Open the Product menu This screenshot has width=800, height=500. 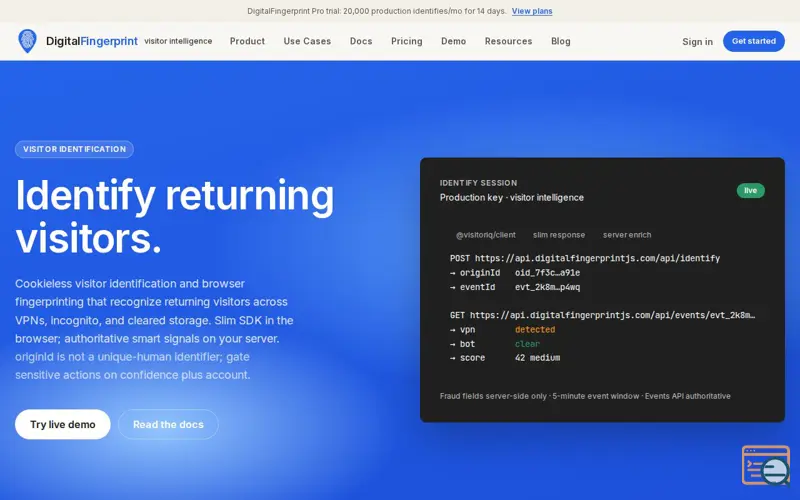pyautogui.click(x=247, y=41)
